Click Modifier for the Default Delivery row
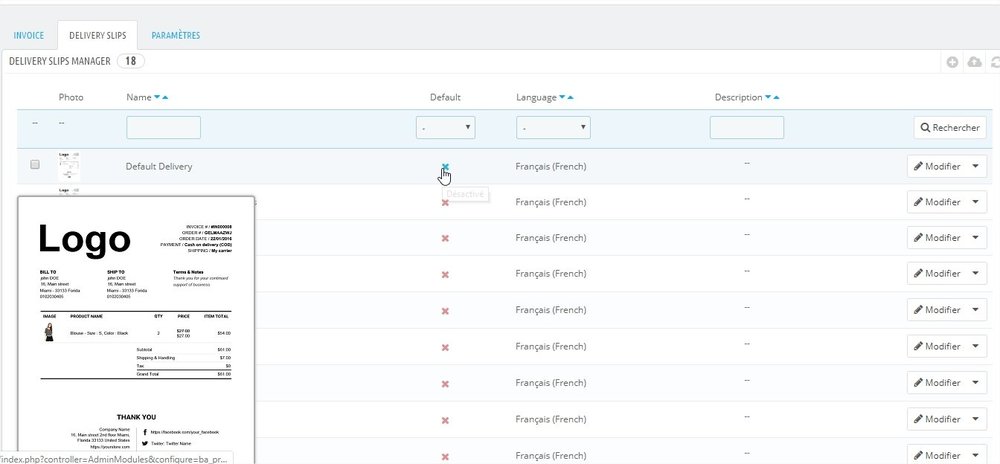This screenshot has height=464, width=1000. click(937, 166)
